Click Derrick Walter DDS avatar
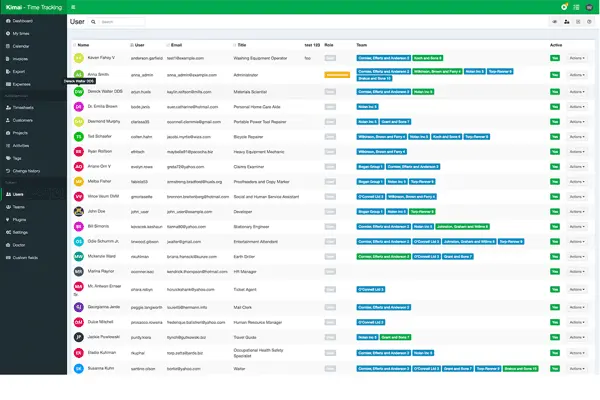The image size is (600, 400). click(x=78, y=90)
